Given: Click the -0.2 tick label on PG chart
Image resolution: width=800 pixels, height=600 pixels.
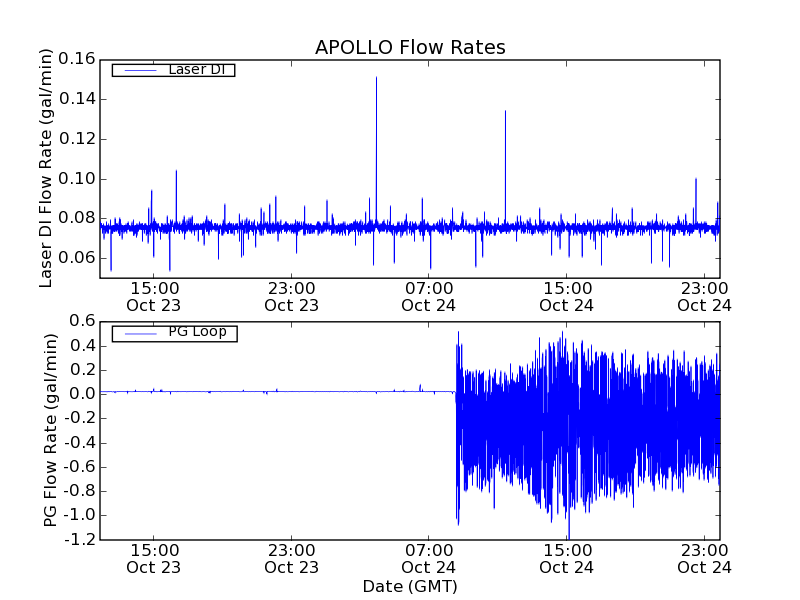Looking at the screenshot, I should [x=80, y=418].
